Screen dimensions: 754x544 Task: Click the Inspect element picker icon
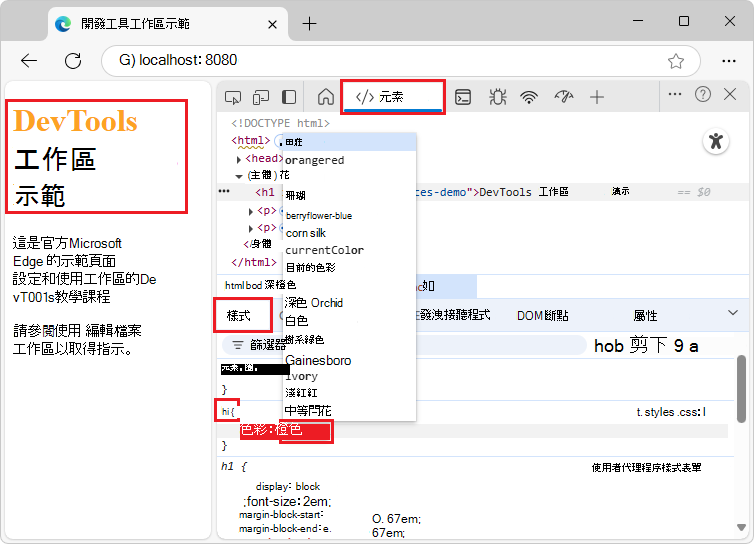[x=233, y=97]
